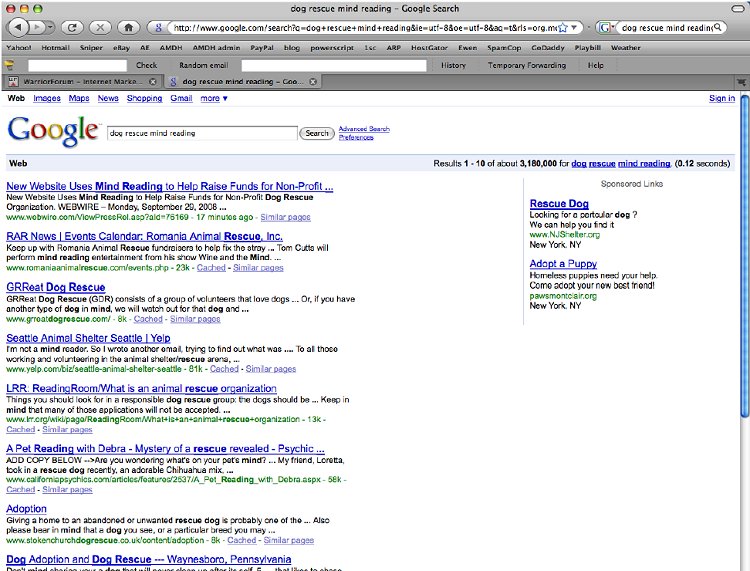Open the Yahoo! bookmark
The image size is (750, 571).
pos(19,47)
